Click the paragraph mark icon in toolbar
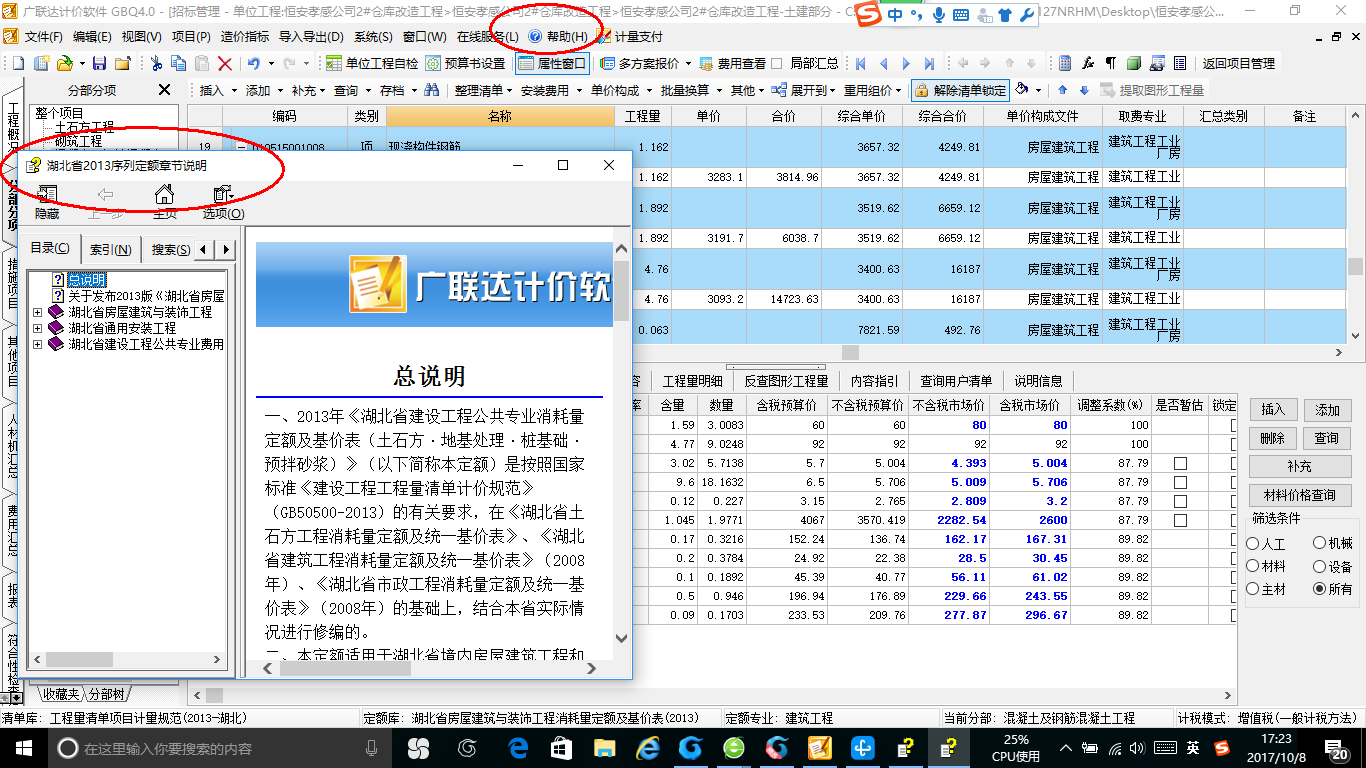1366x768 pixels. tap(1111, 63)
